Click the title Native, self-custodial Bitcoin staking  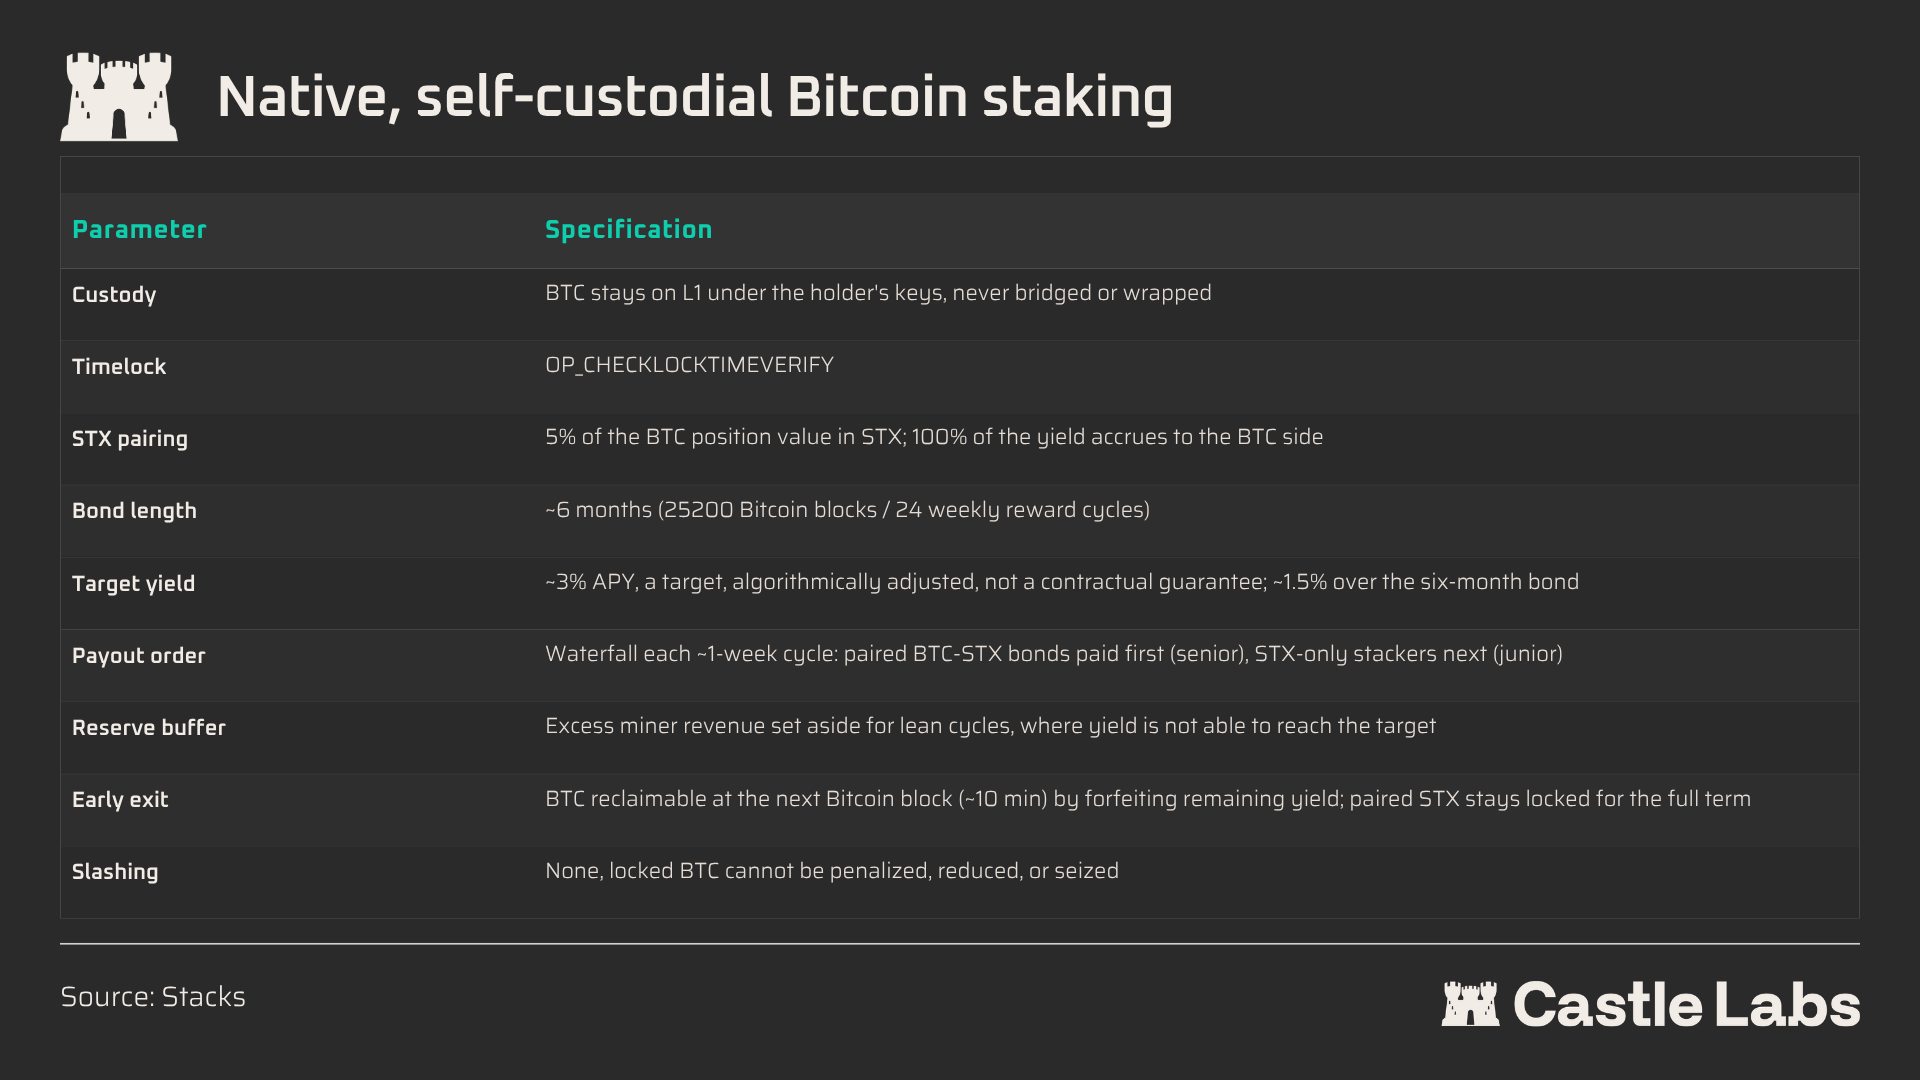[695, 98]
